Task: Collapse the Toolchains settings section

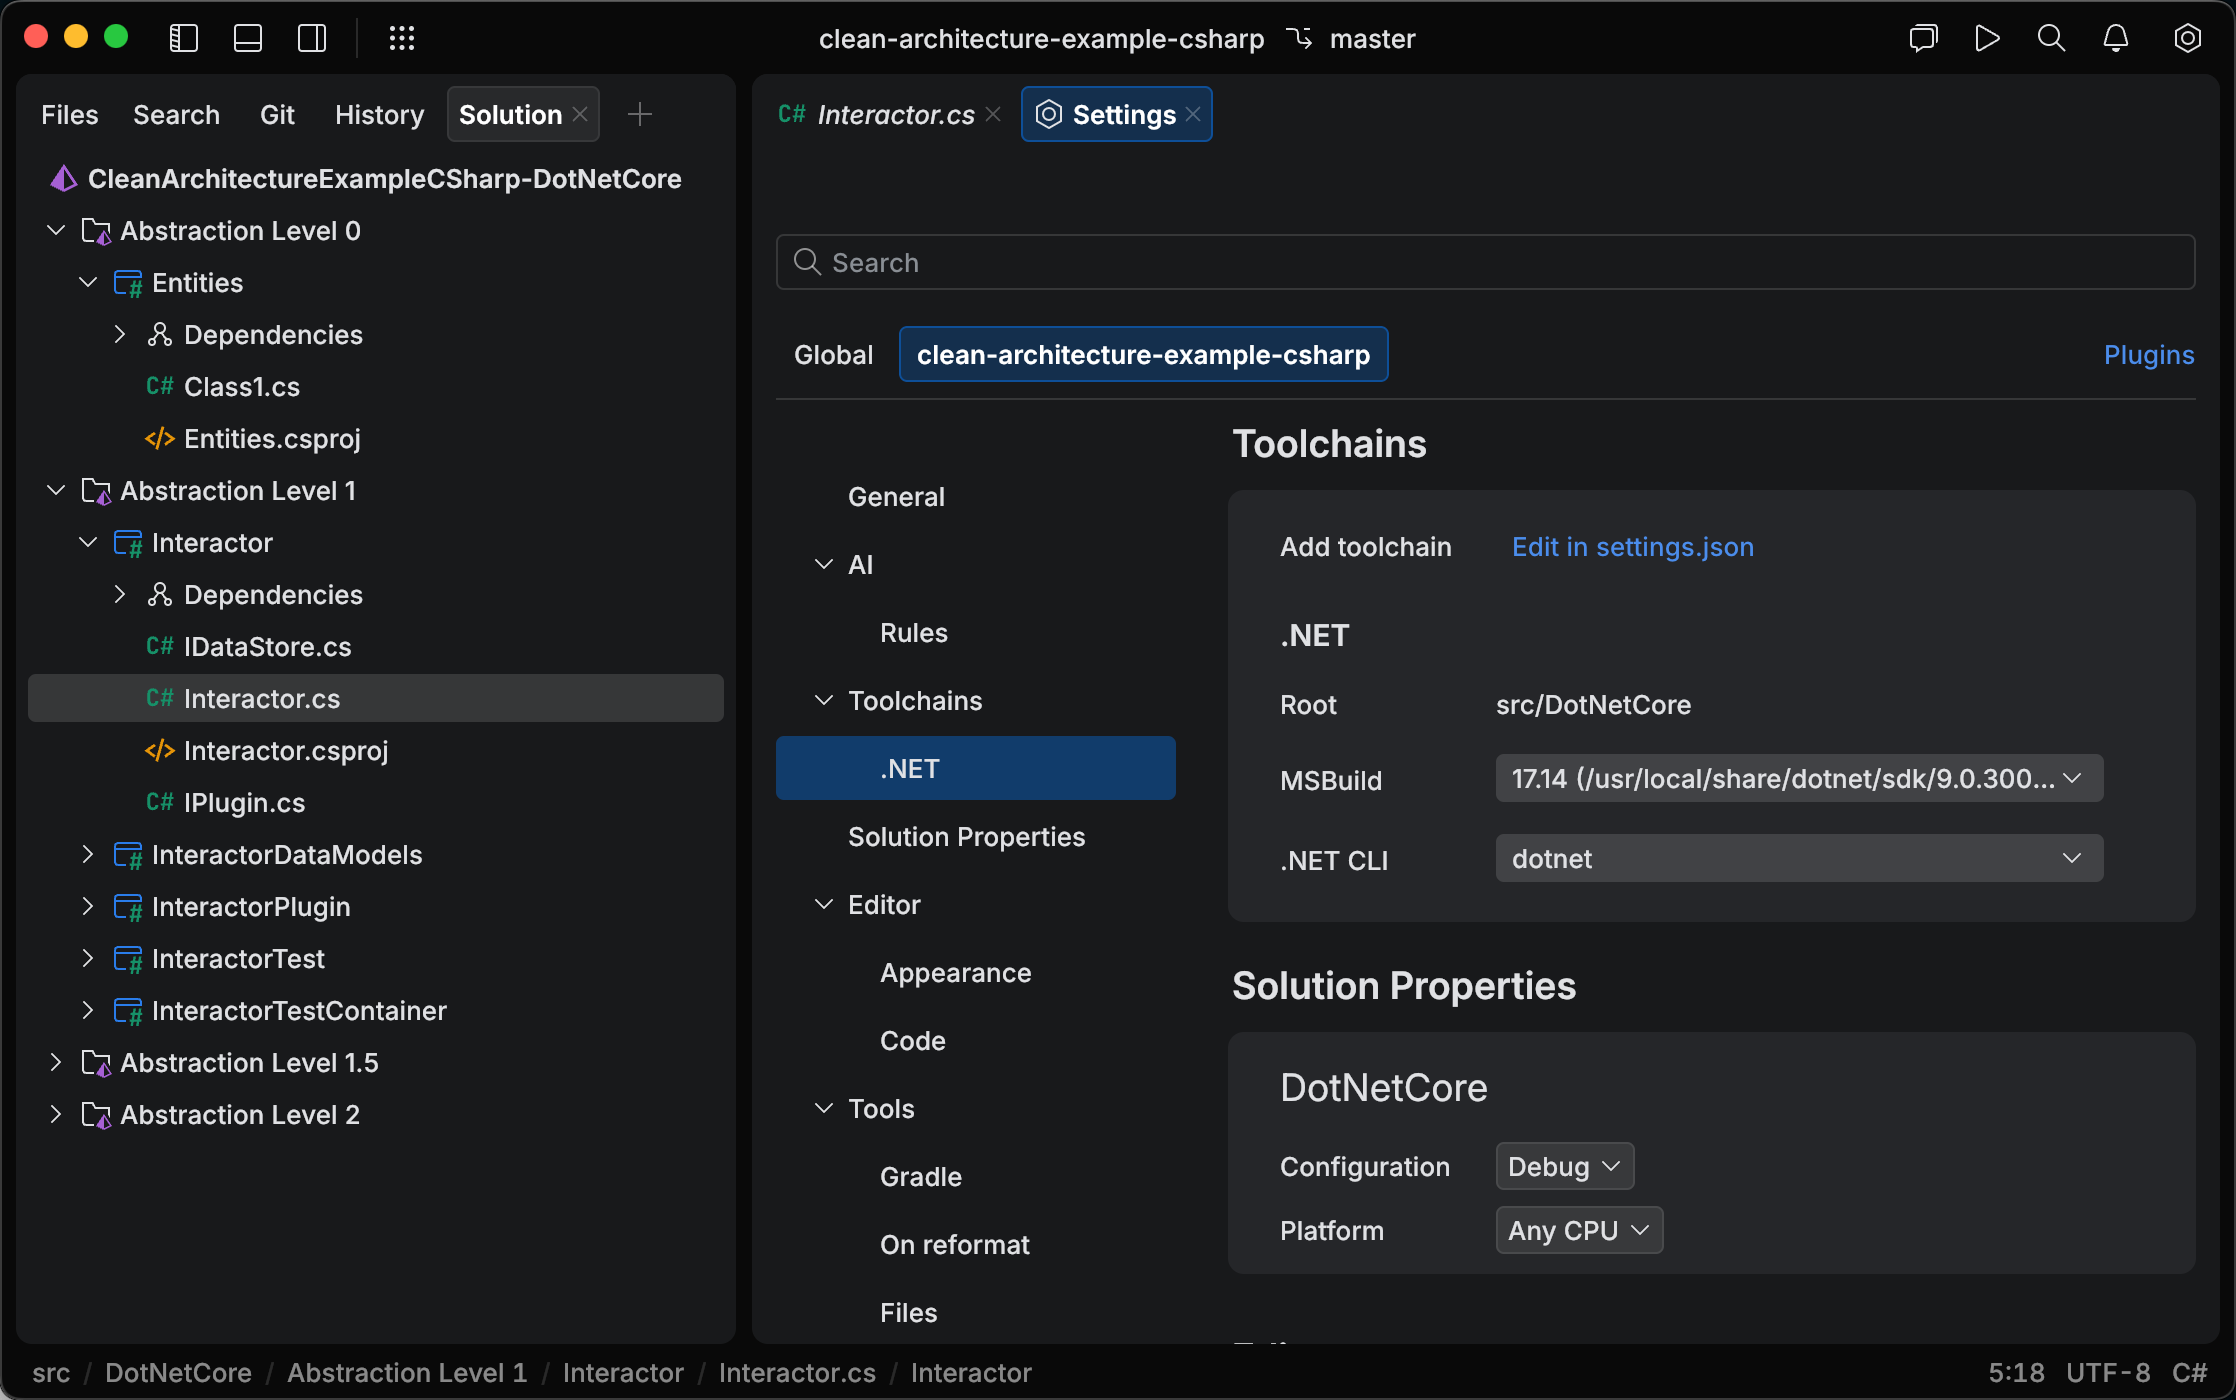Action: click(x=824, y=700)
